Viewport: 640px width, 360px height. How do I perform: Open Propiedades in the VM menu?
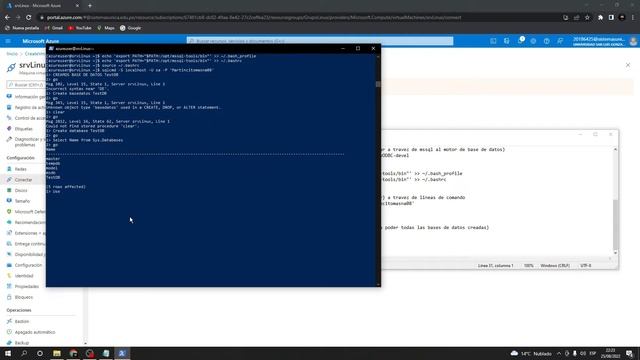click(x=27, y=287)
